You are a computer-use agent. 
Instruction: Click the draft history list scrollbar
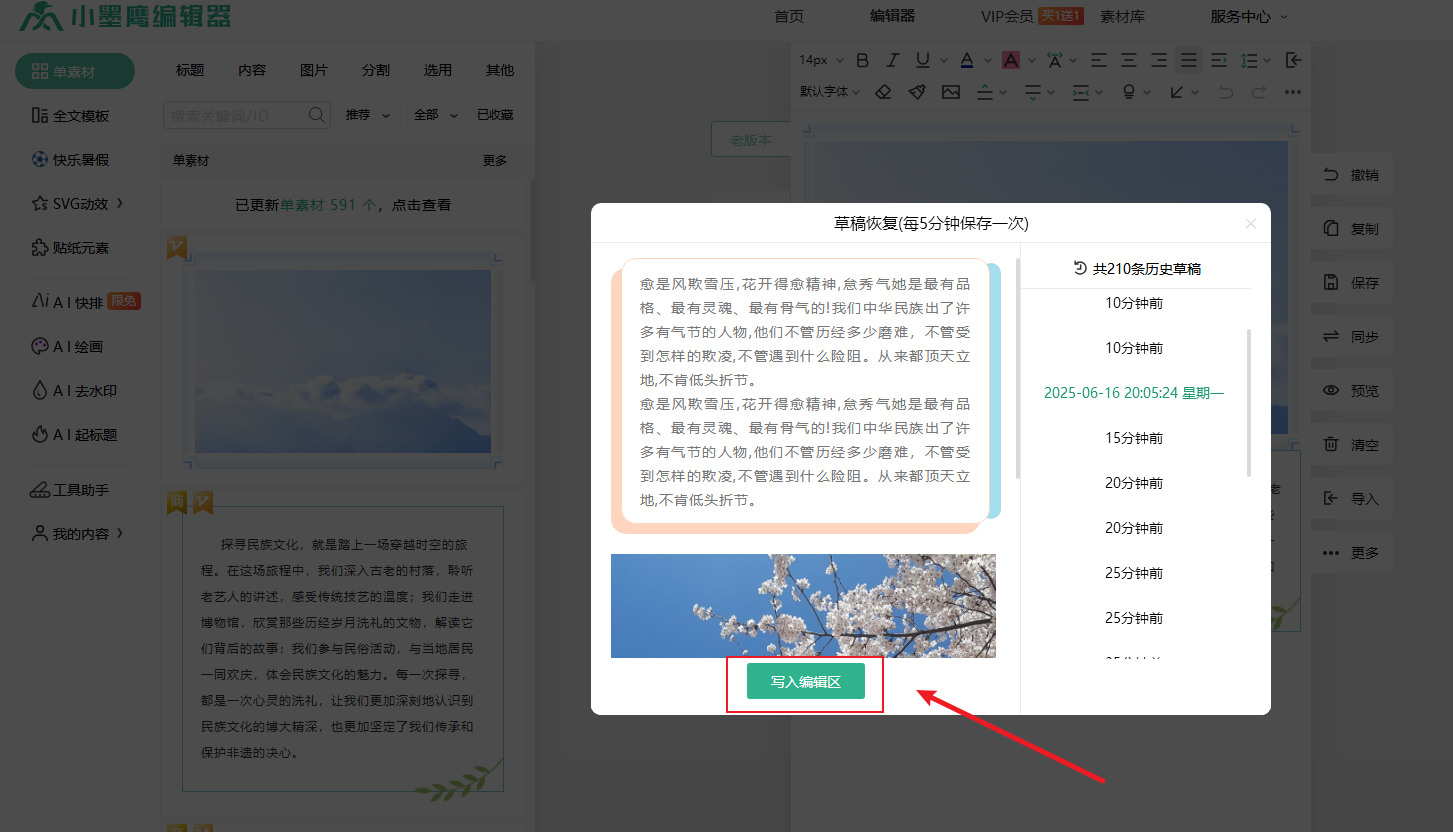tap(1249, 403)
